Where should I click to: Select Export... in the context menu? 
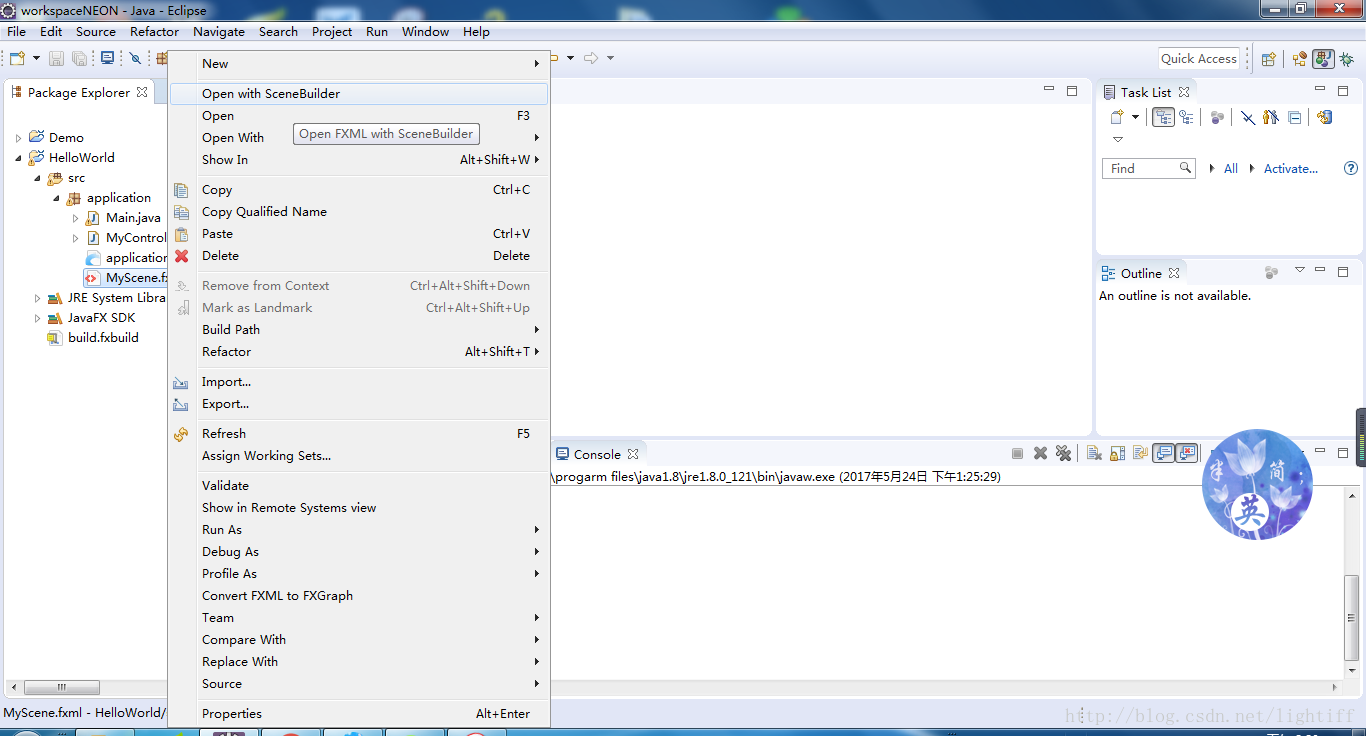click(x=359, y=404)
